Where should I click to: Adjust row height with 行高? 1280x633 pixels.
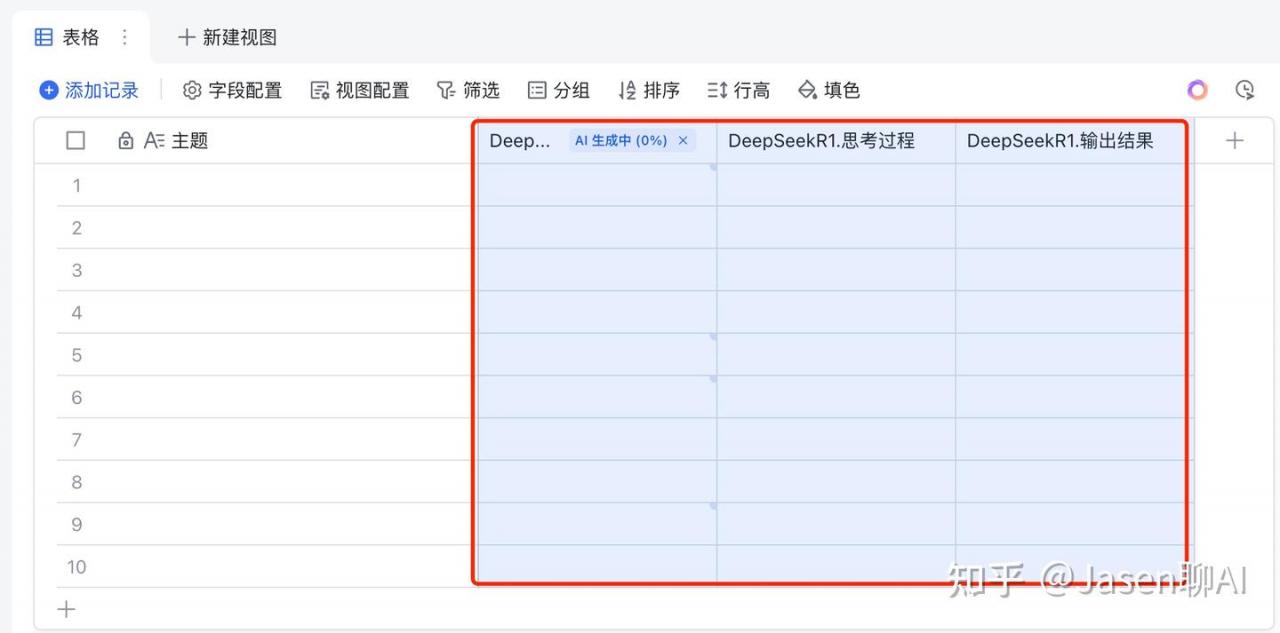739,90
